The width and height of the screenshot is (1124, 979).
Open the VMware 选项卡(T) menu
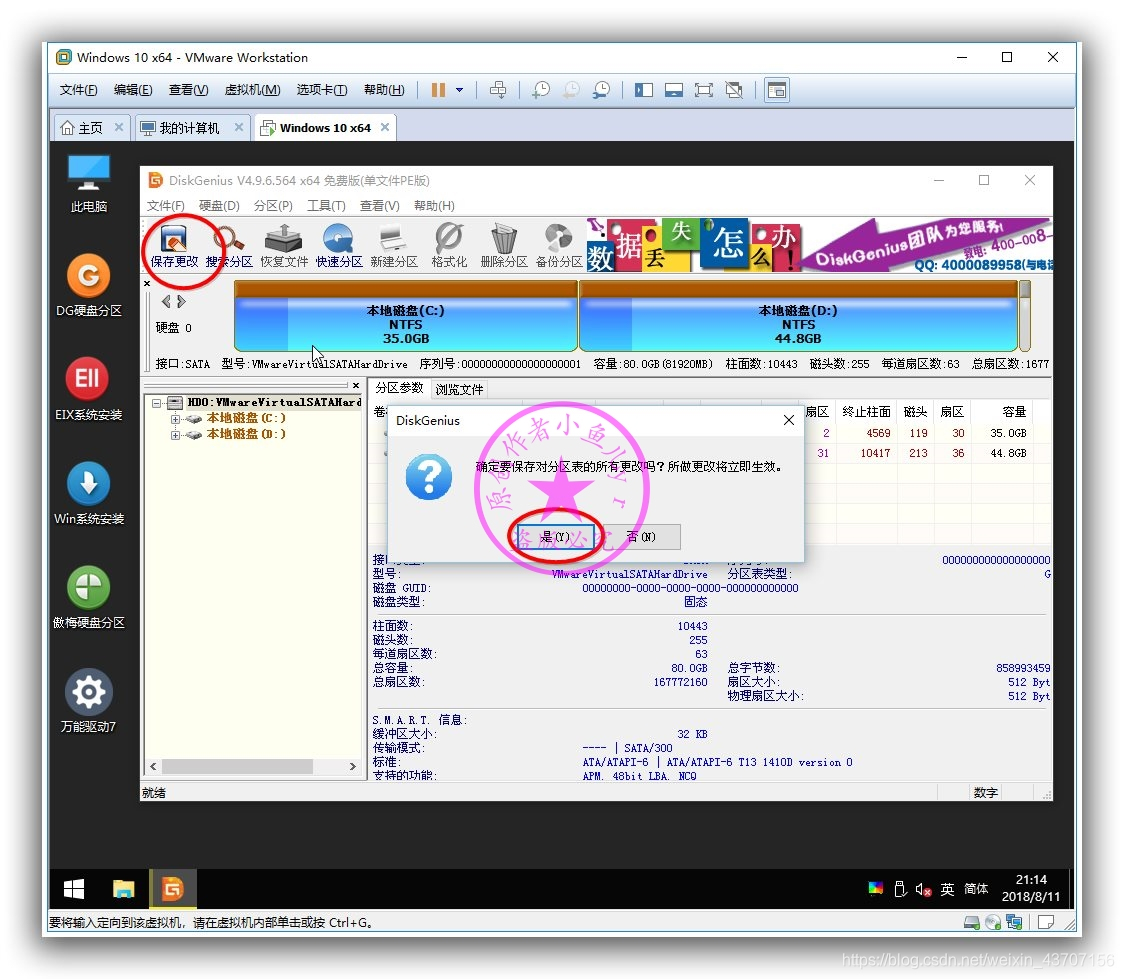pos(322,90)
